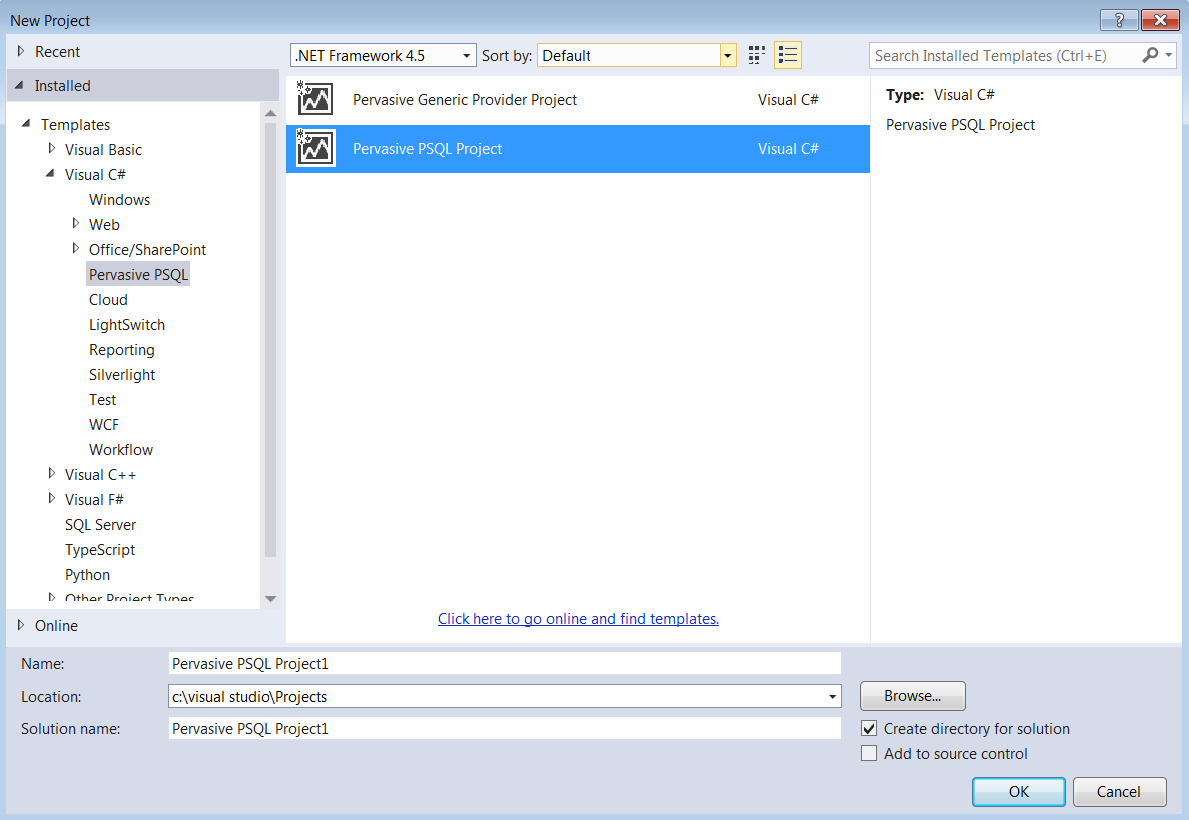Screen dimensions: 1189x820
Task: Expand the Visual Basic tree node
Action: 52,149
